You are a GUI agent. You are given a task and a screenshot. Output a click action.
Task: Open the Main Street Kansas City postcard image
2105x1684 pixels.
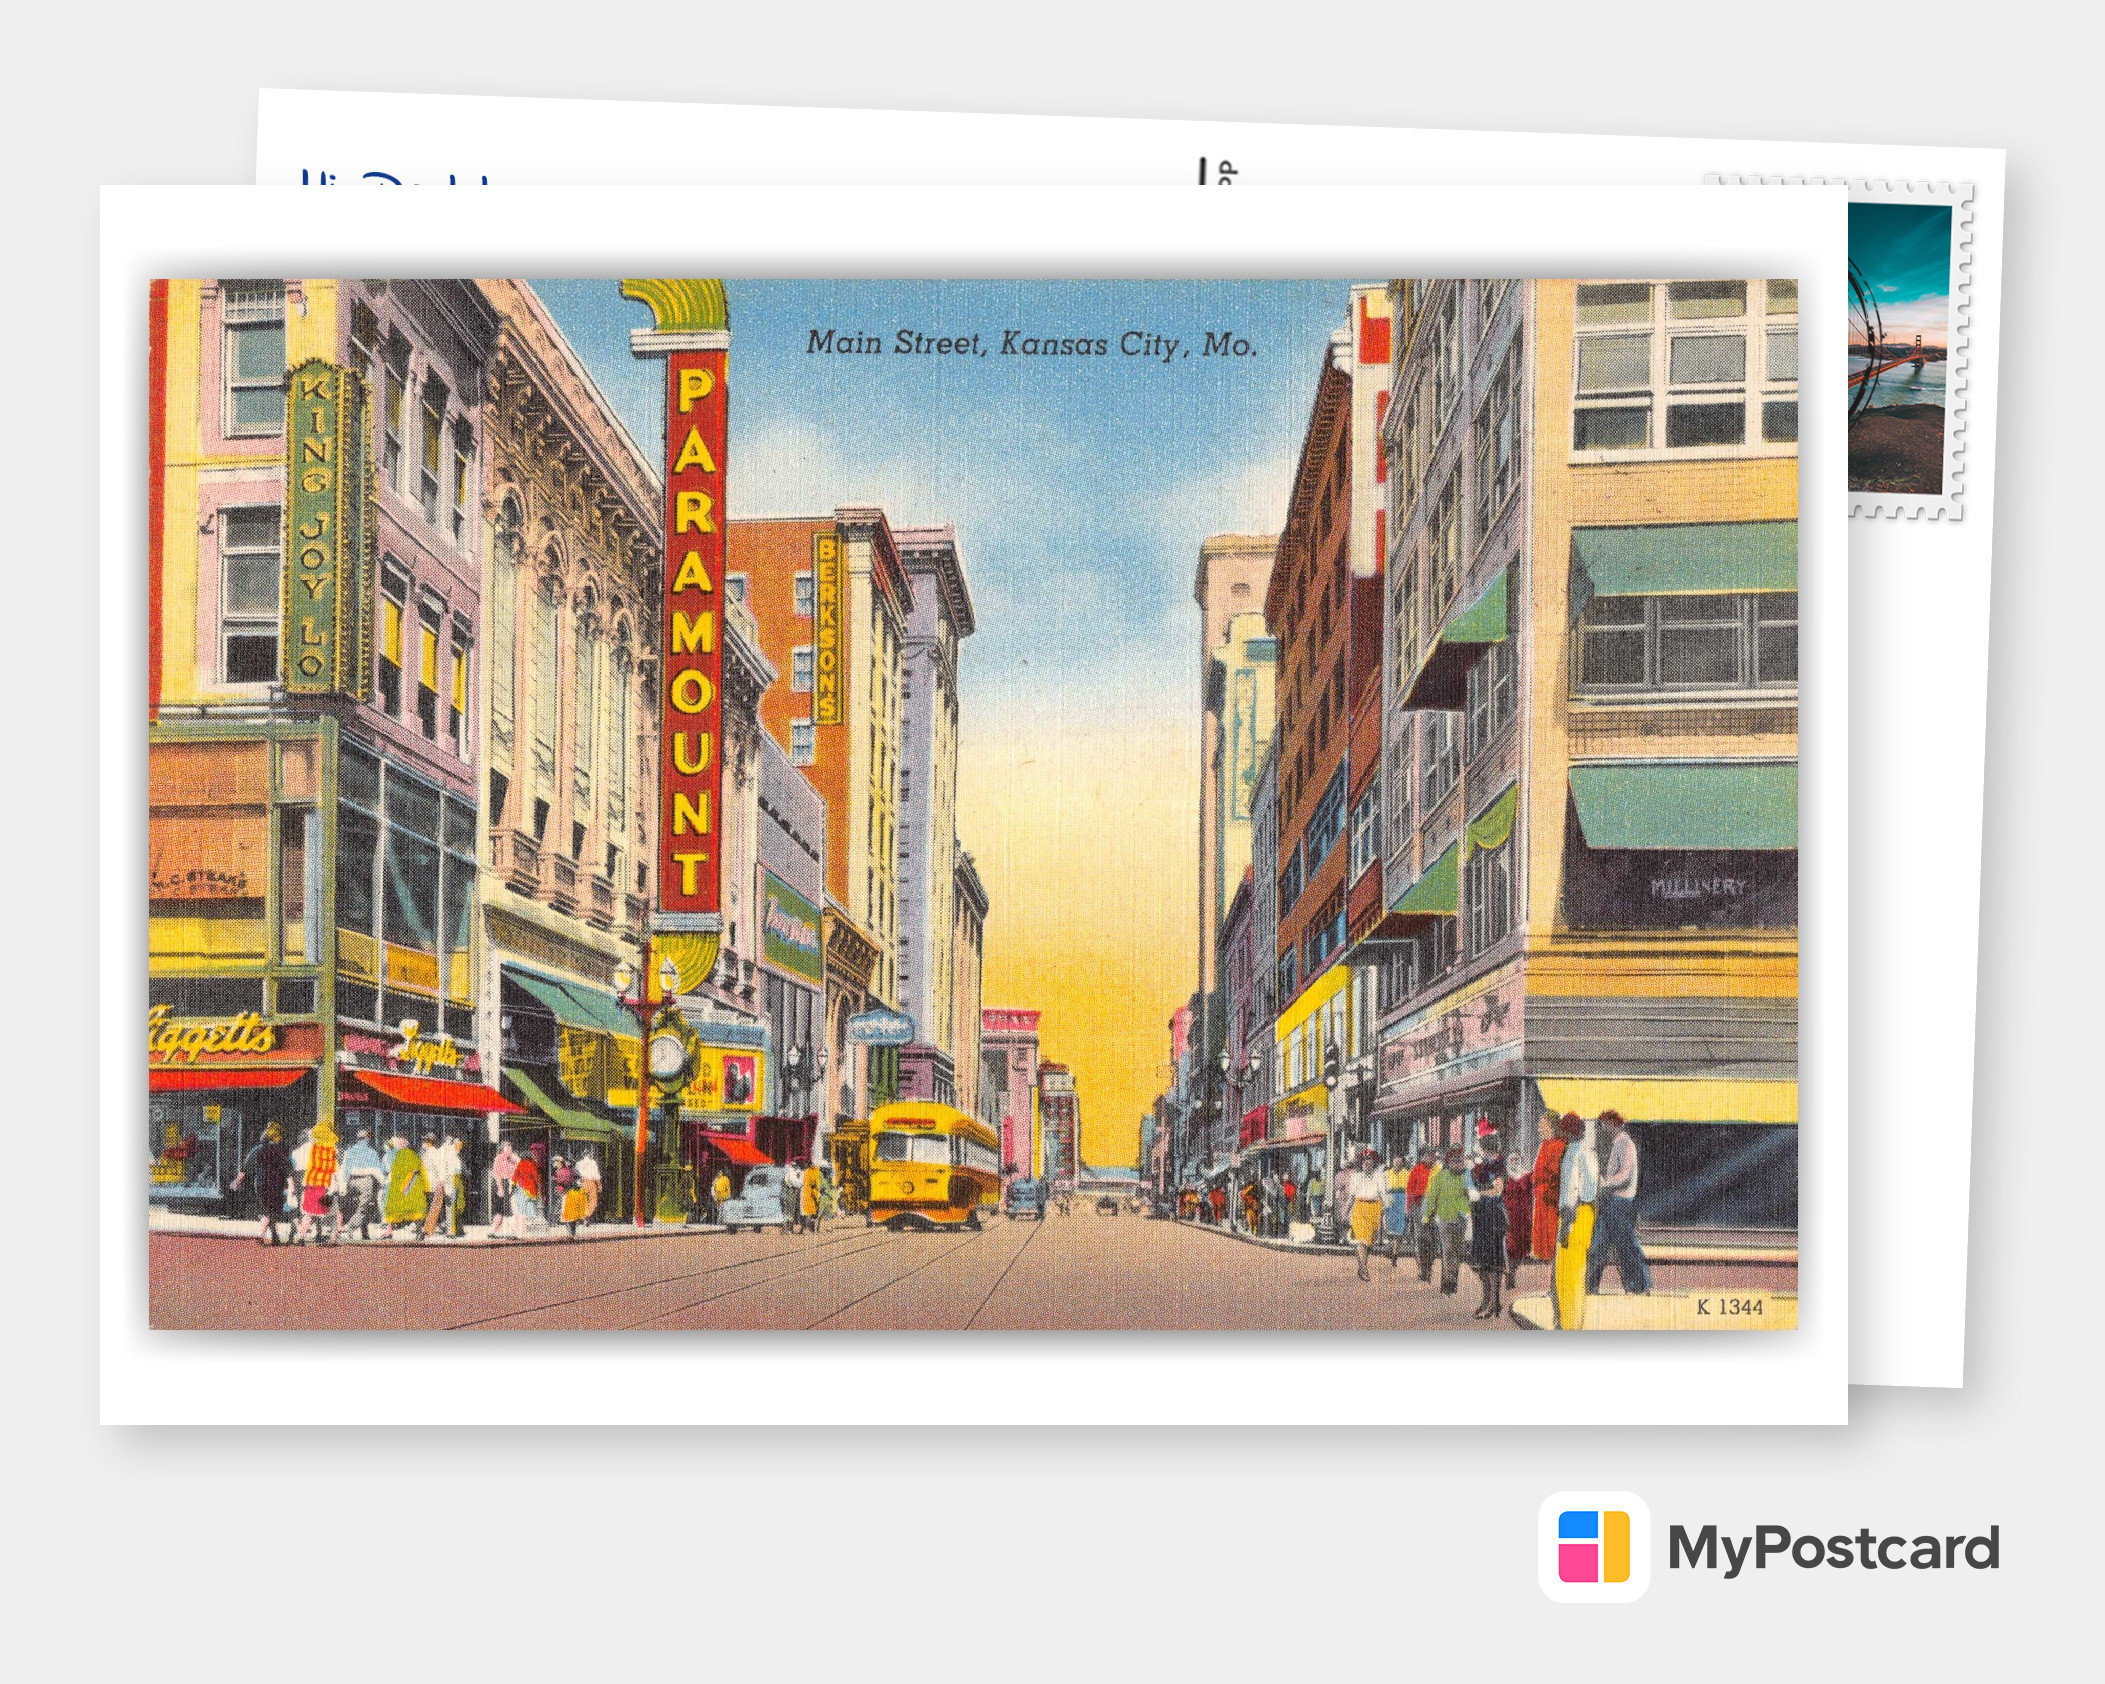(973, 804)
